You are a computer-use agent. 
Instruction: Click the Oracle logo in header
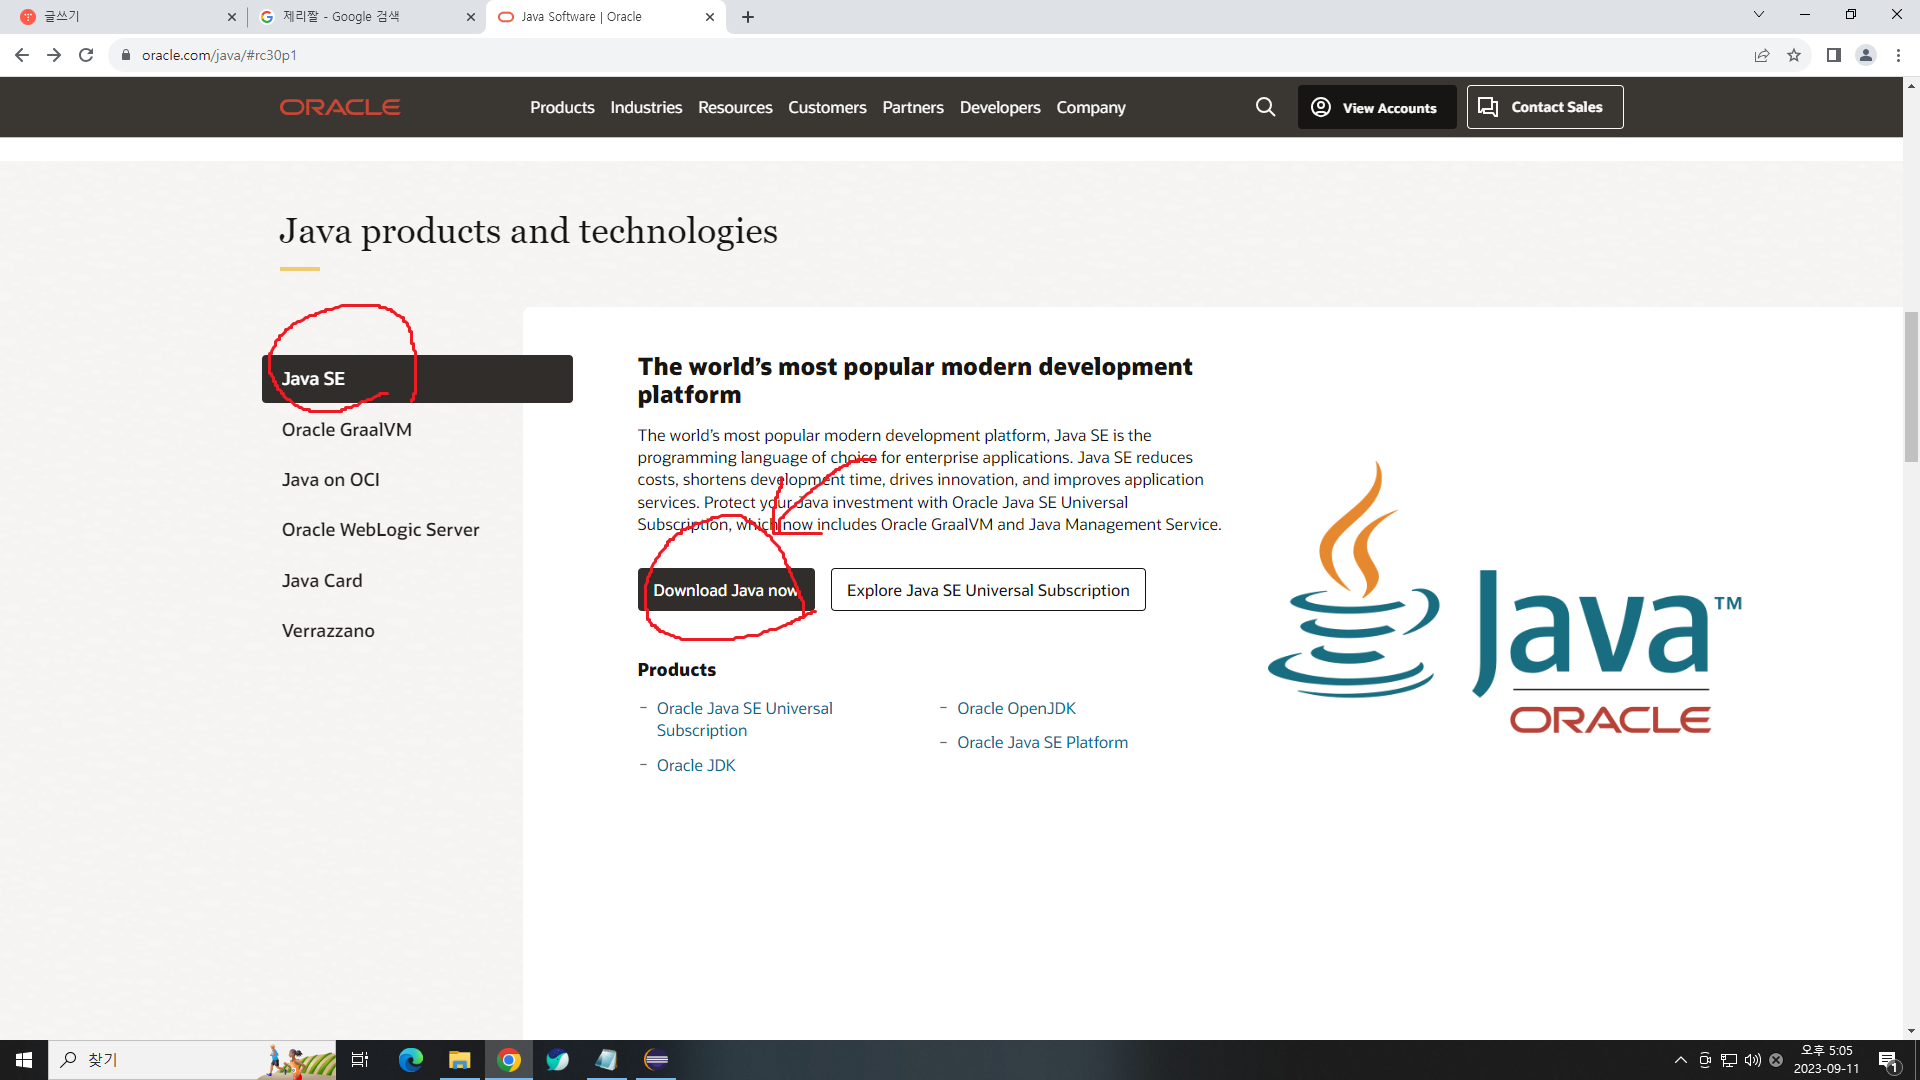pyautogui.click(x=340, y=107)
